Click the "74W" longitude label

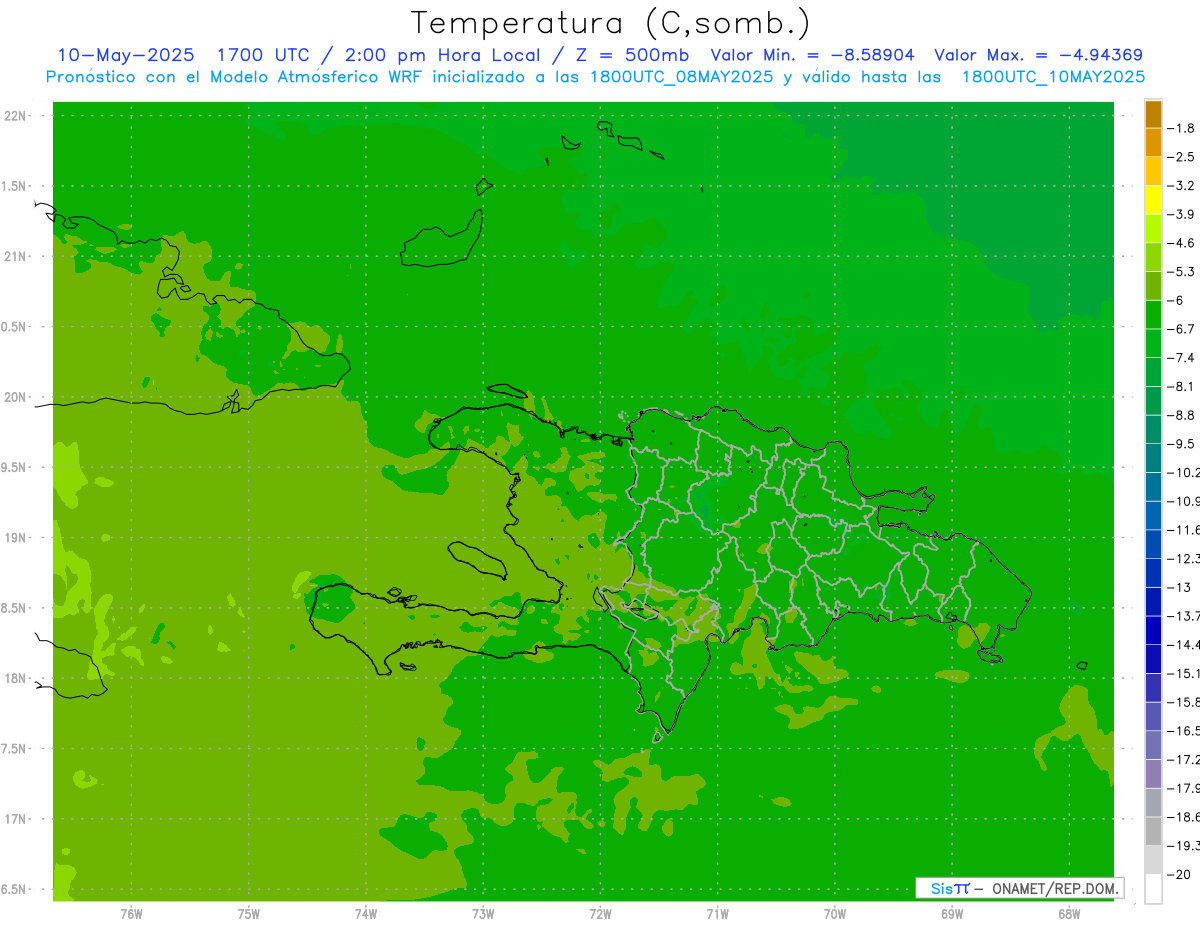pos(366,914)
